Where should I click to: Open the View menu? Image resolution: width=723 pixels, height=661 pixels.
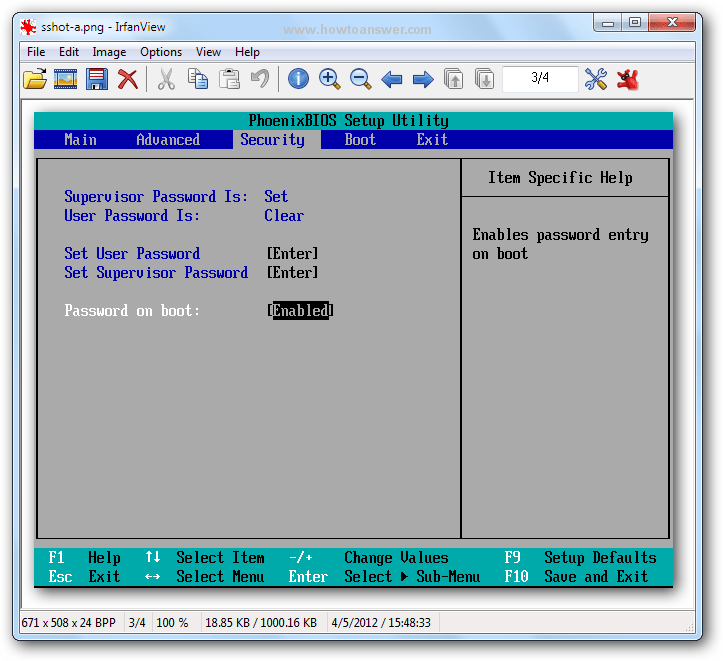208,52
